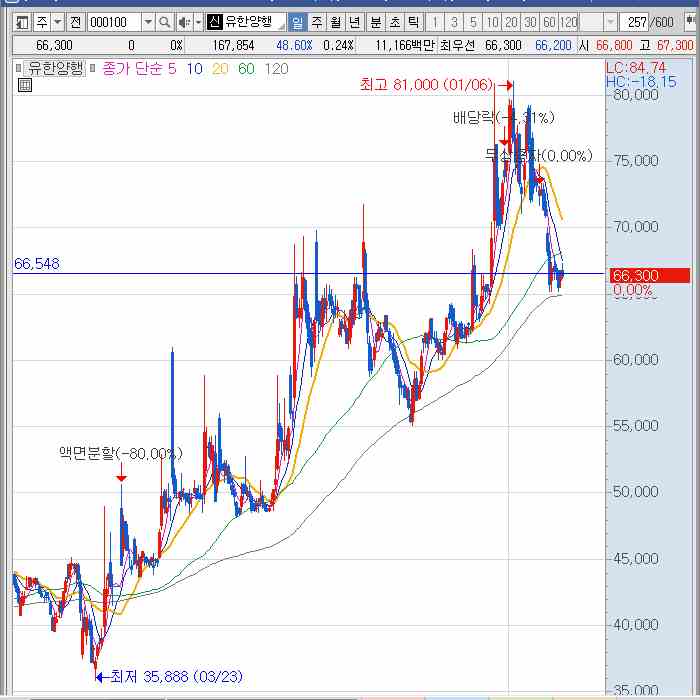Click the volume value 167,854
The image size is (700, 700).
(233, 45)
